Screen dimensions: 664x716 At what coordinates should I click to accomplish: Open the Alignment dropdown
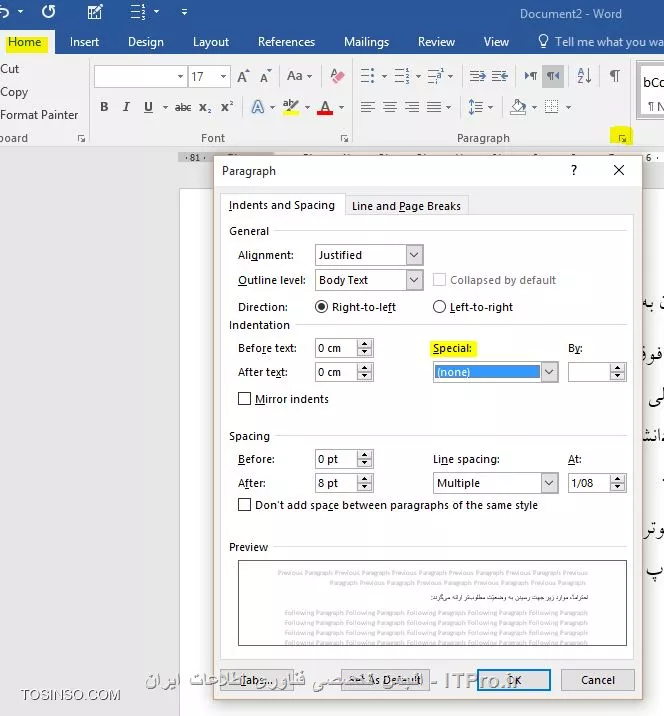pyautogui.click(x=414, y=255)
